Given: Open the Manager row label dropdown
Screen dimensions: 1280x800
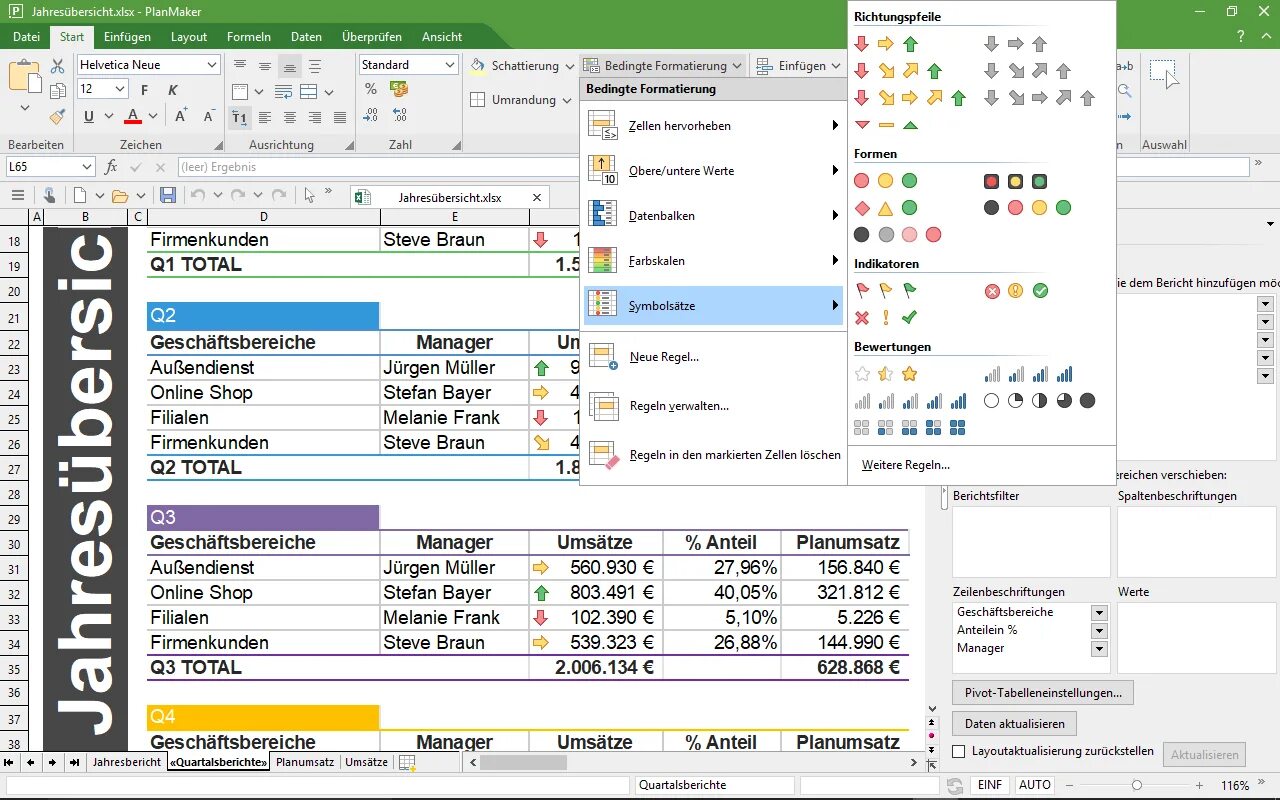Looking at the screenshot, I should 1099,649.
